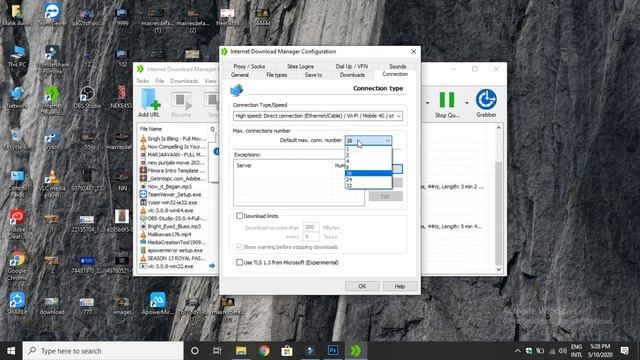This screenshot has width=640, height=360.
Task: Switch to the Downloads tab
Action: coord(352,75)
